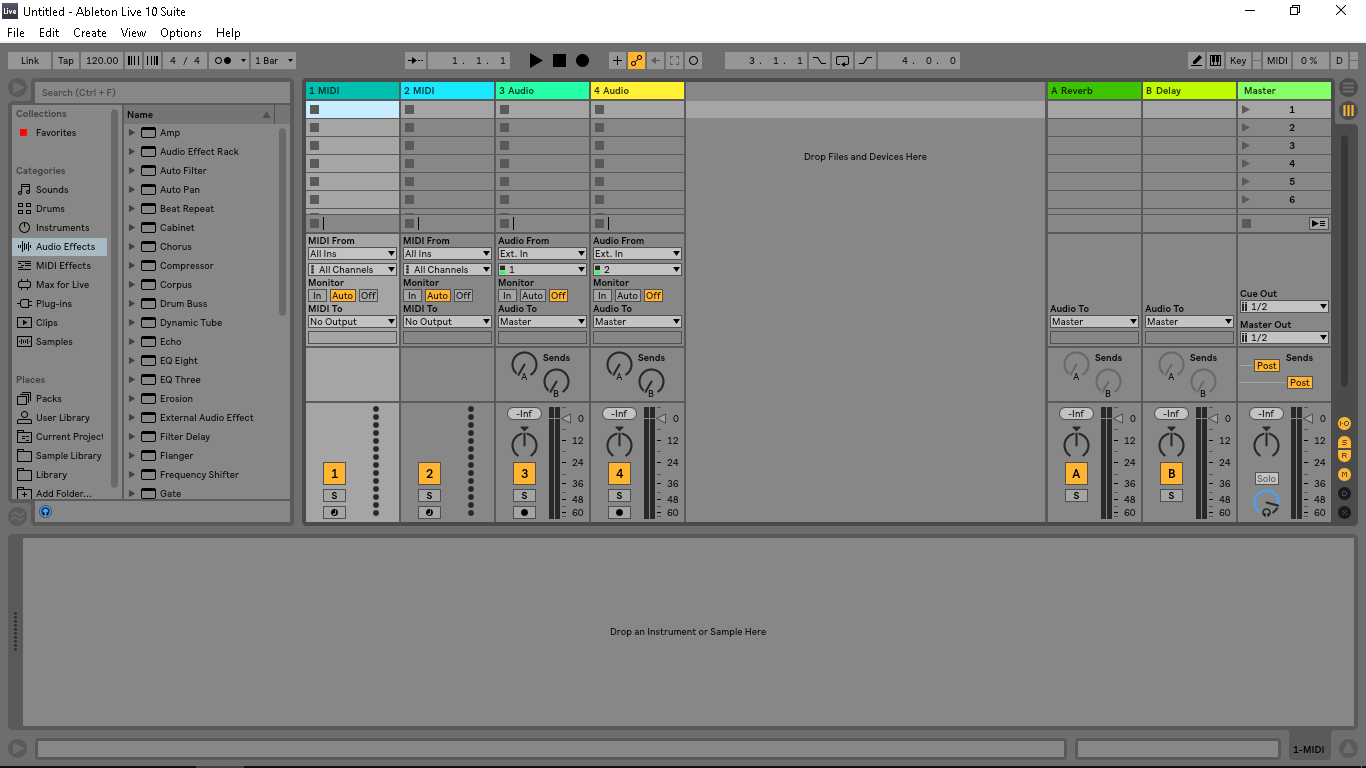The width and height of the screenshot is (1366, 768).
Task: Activate the Loop switch
Action: coord(843,60)
